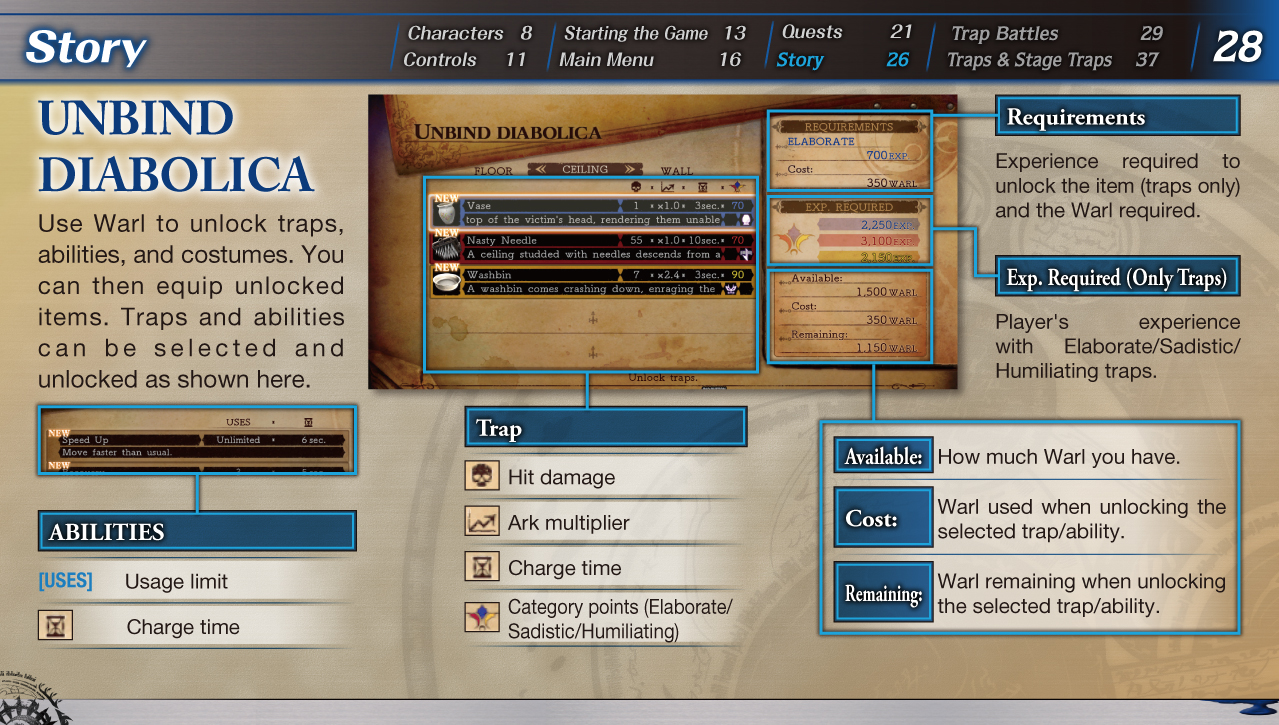1279x725 pixels.
Task: Go to the previous category with the left arrows
Action: pos(540,169)
